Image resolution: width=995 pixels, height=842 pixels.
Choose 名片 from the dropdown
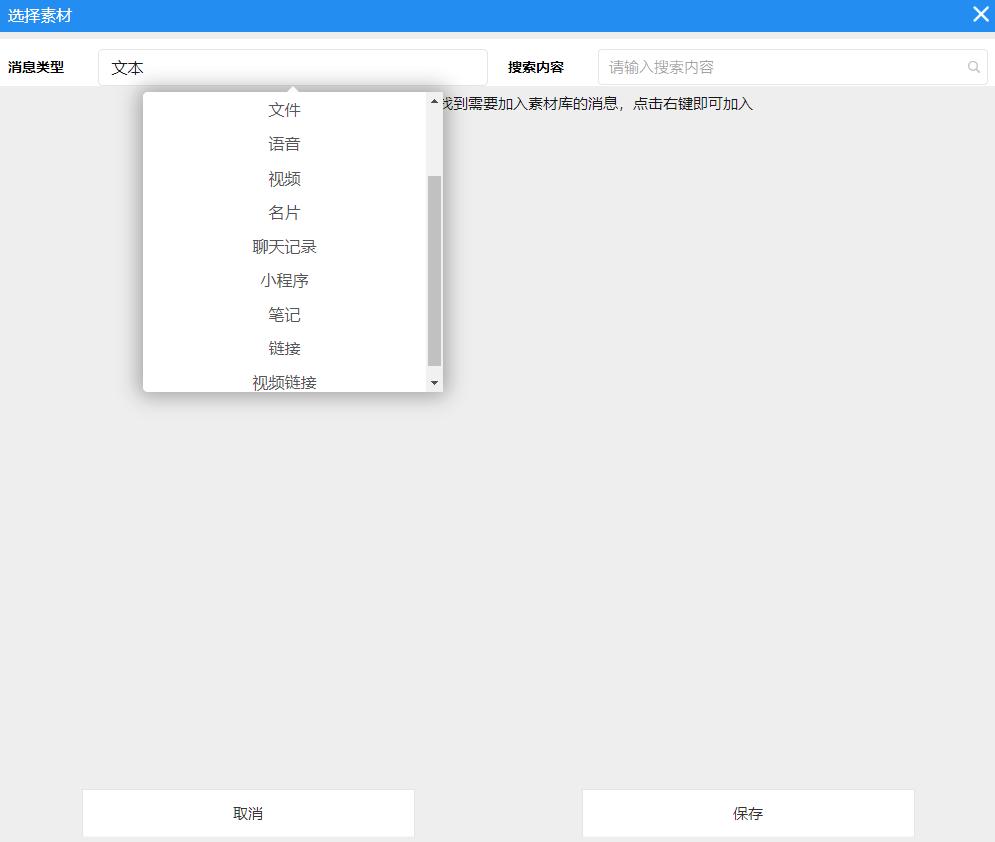pyautogui.click(x=284, y=212)
